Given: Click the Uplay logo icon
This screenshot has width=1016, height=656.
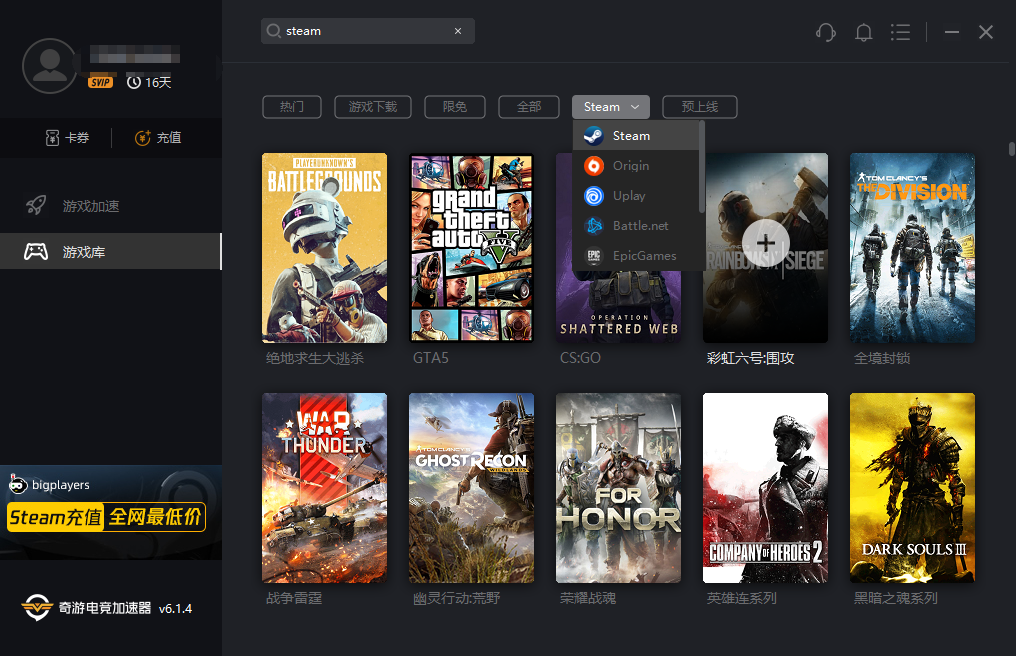Looking at the screenshot, I should pos(594,196).
